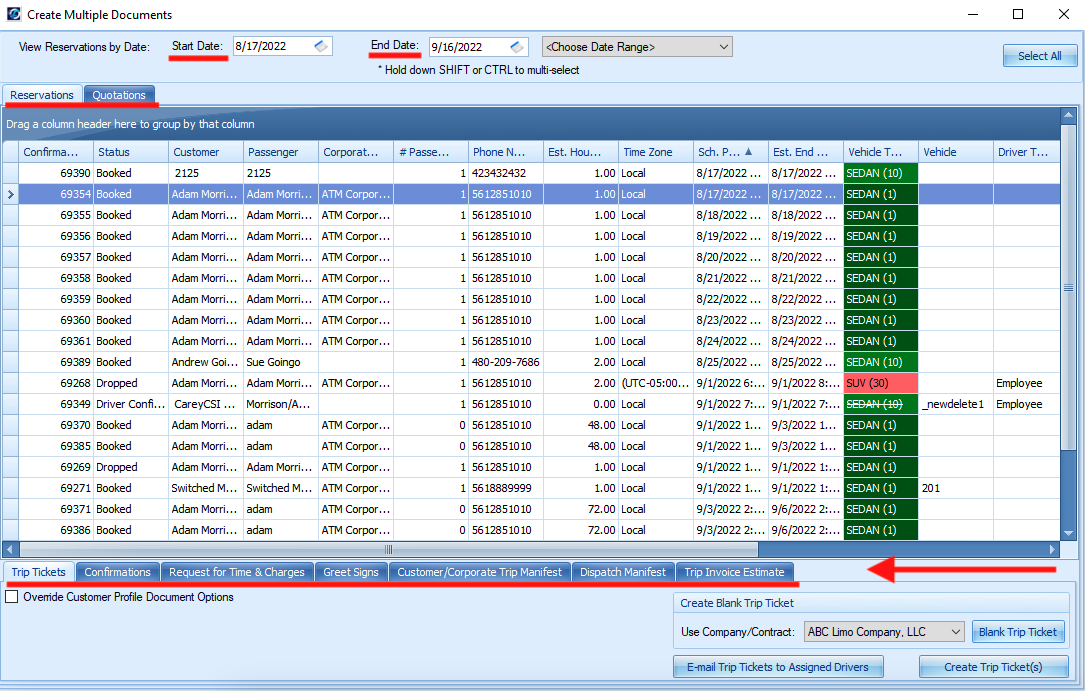
Task: Click phone number 5618889999
Action: point(505,488)
